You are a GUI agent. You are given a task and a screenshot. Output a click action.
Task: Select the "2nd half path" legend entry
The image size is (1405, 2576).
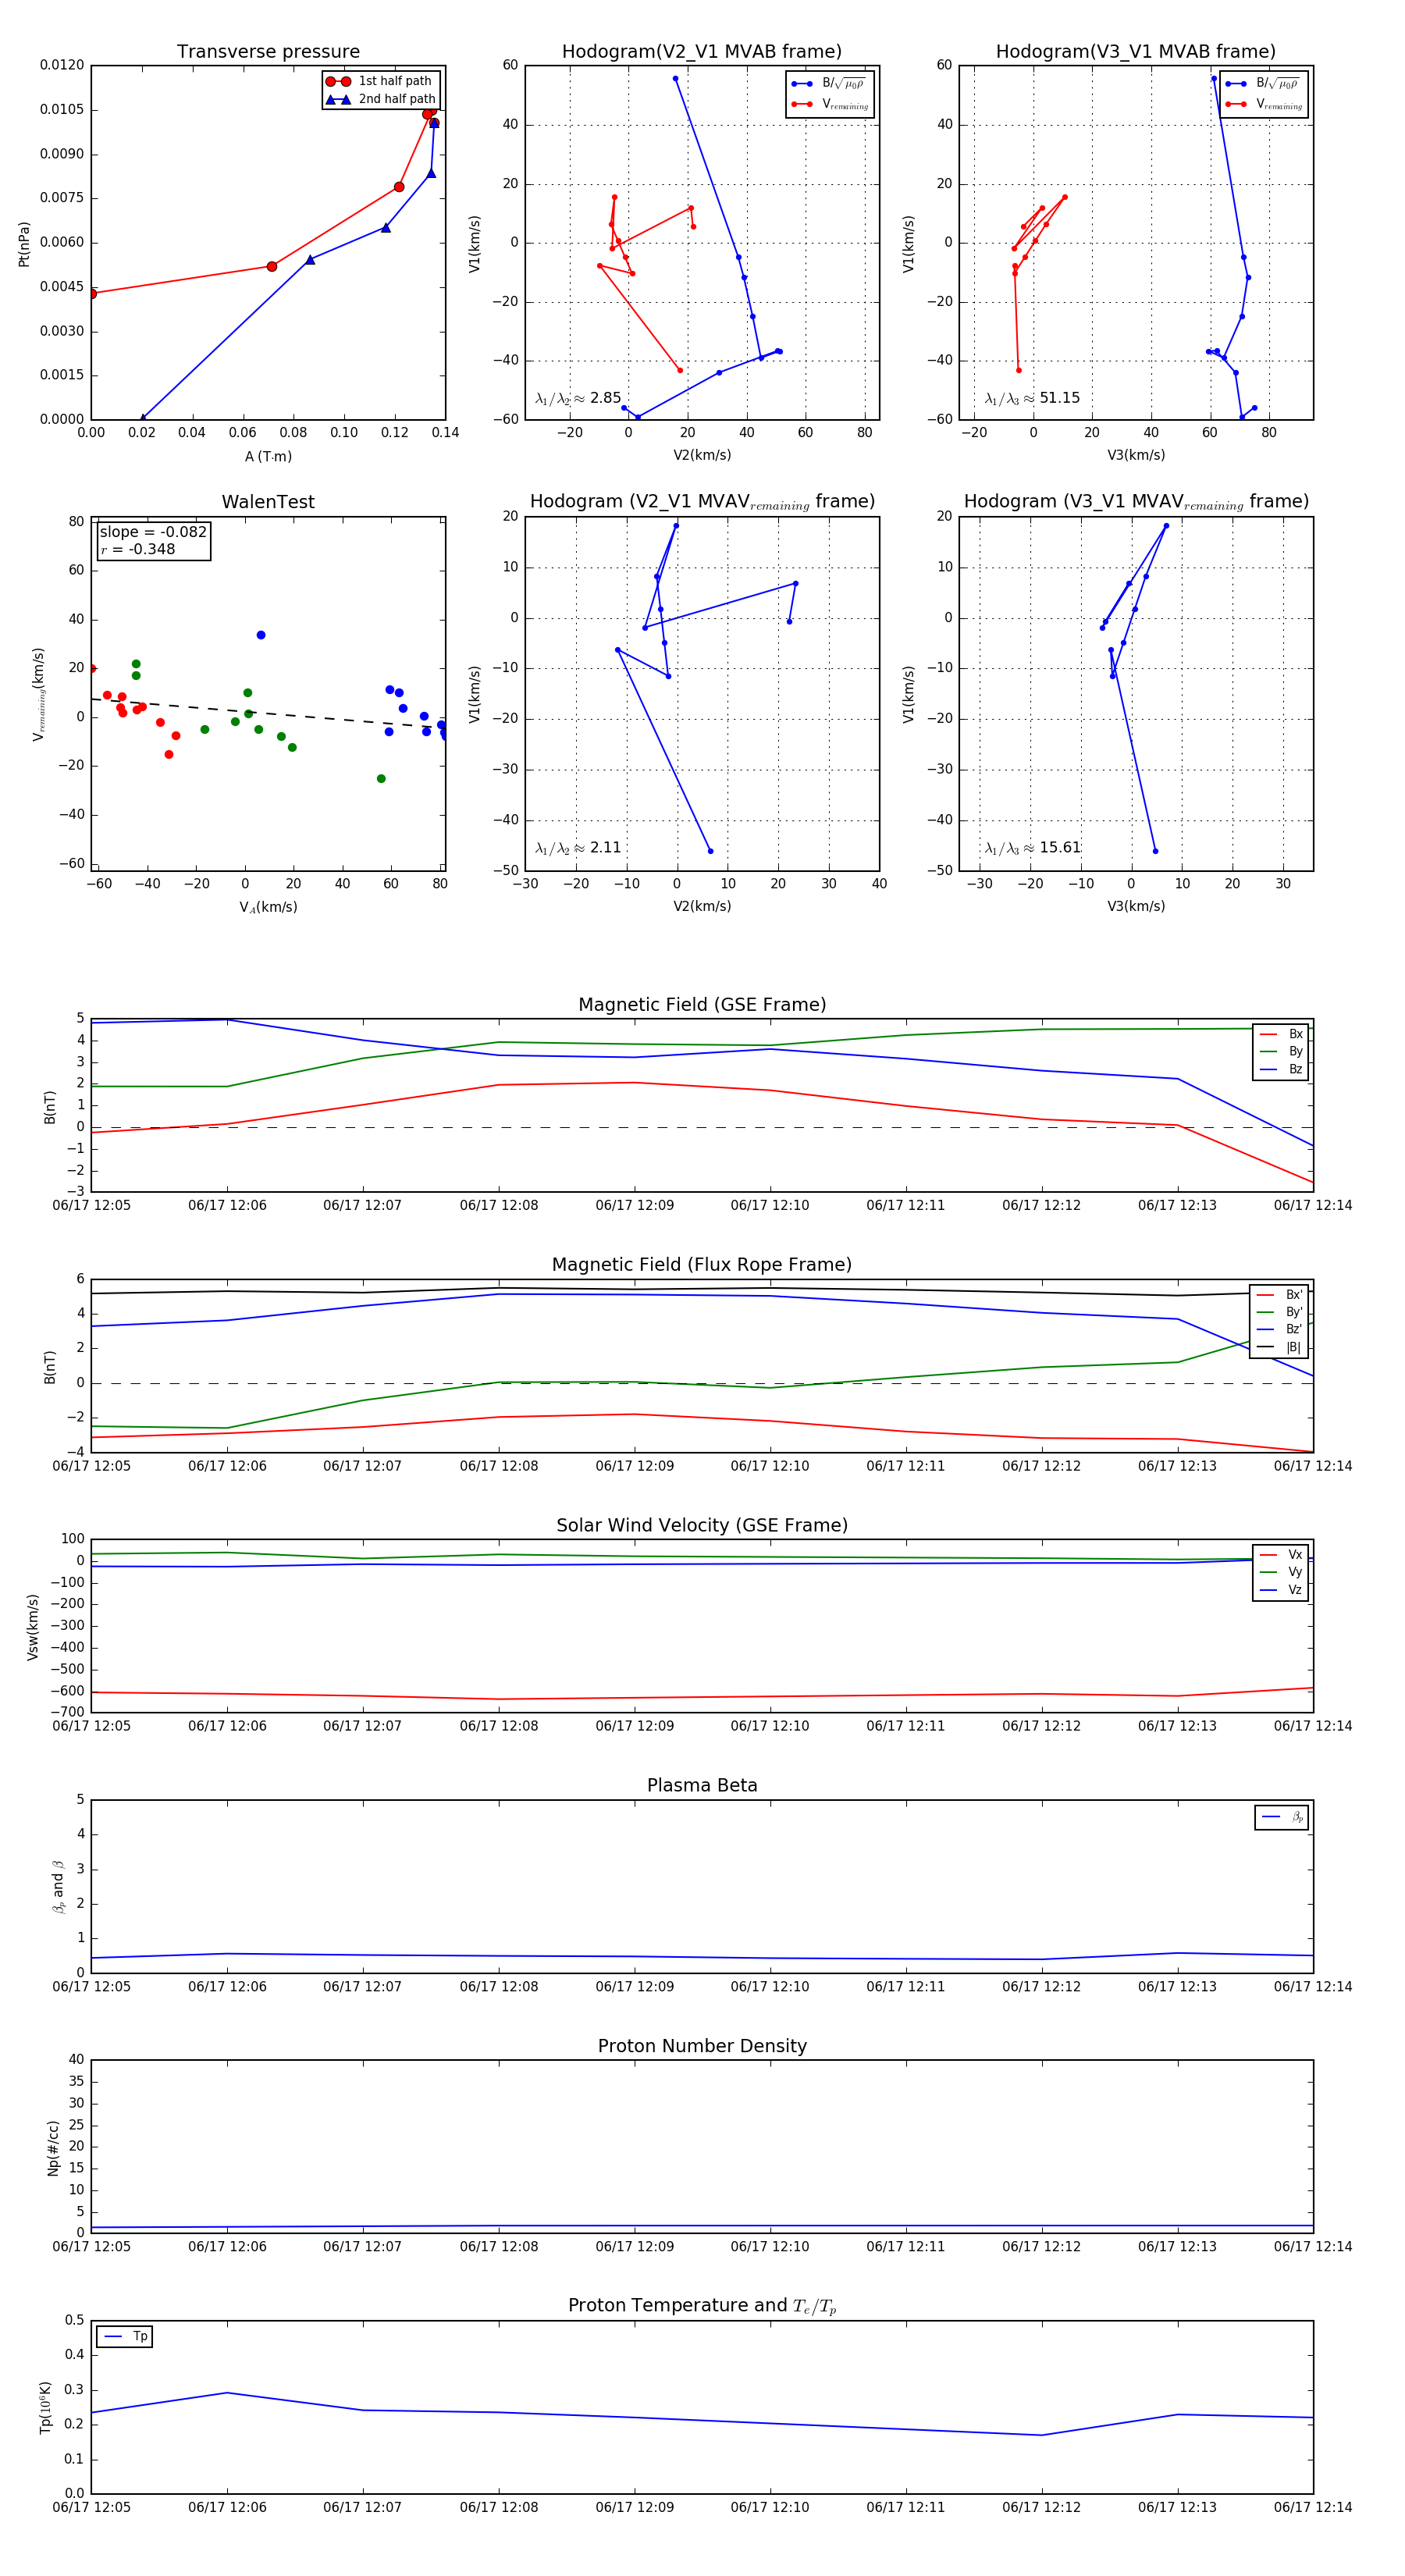pyautogui.click(x=380, y=99)
